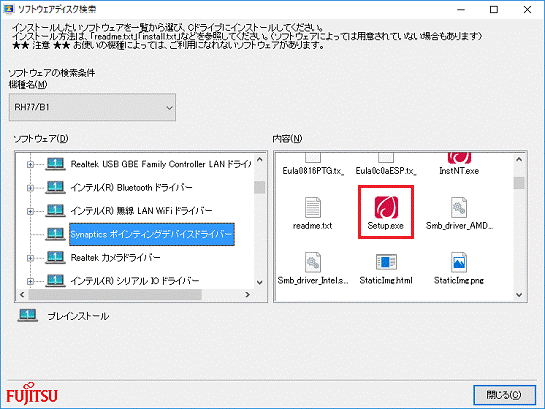This screenshot has width=545, height=409.
Task: Click the software list vertical scrollbar thumb
Action: point(260,188)
